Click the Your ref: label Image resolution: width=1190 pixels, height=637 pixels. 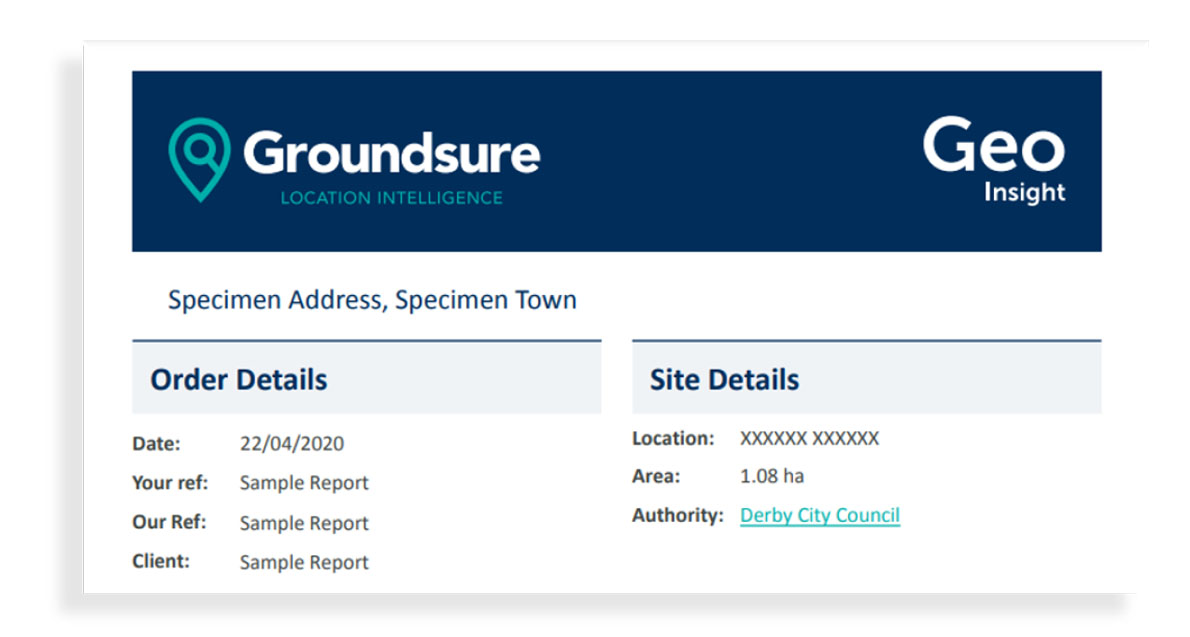[x=170, y=483]
